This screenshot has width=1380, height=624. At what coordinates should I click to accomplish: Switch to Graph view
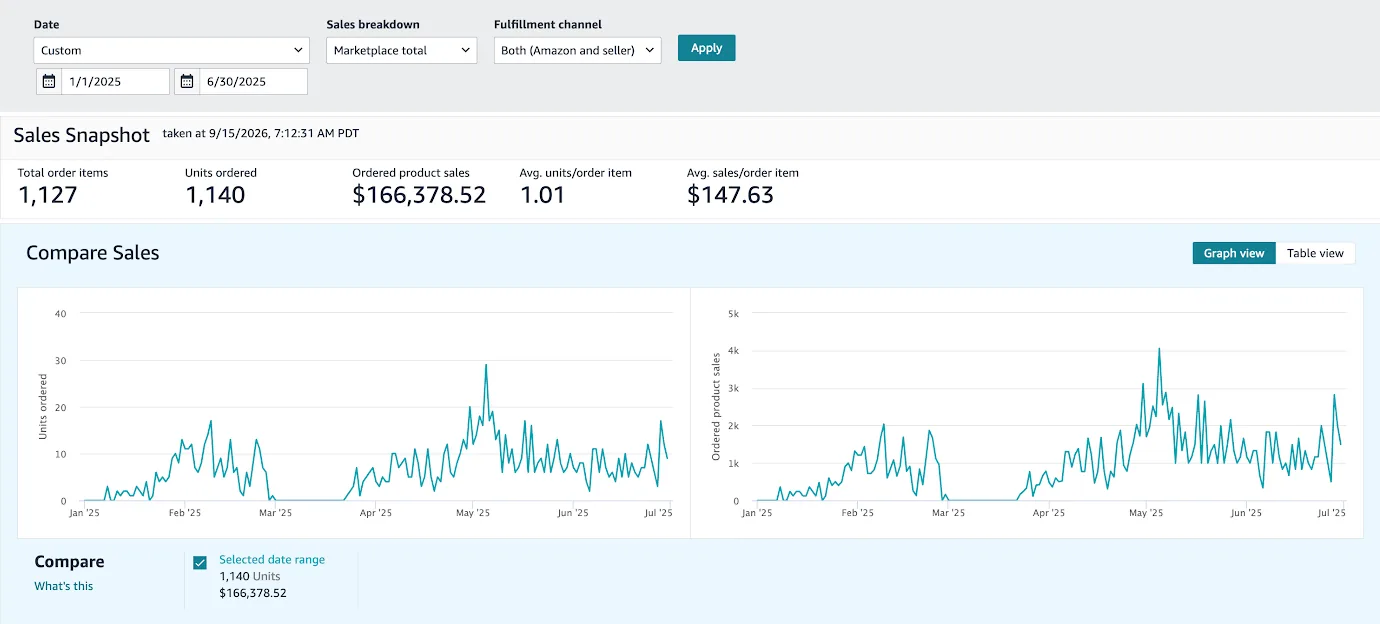point(1234,253)
